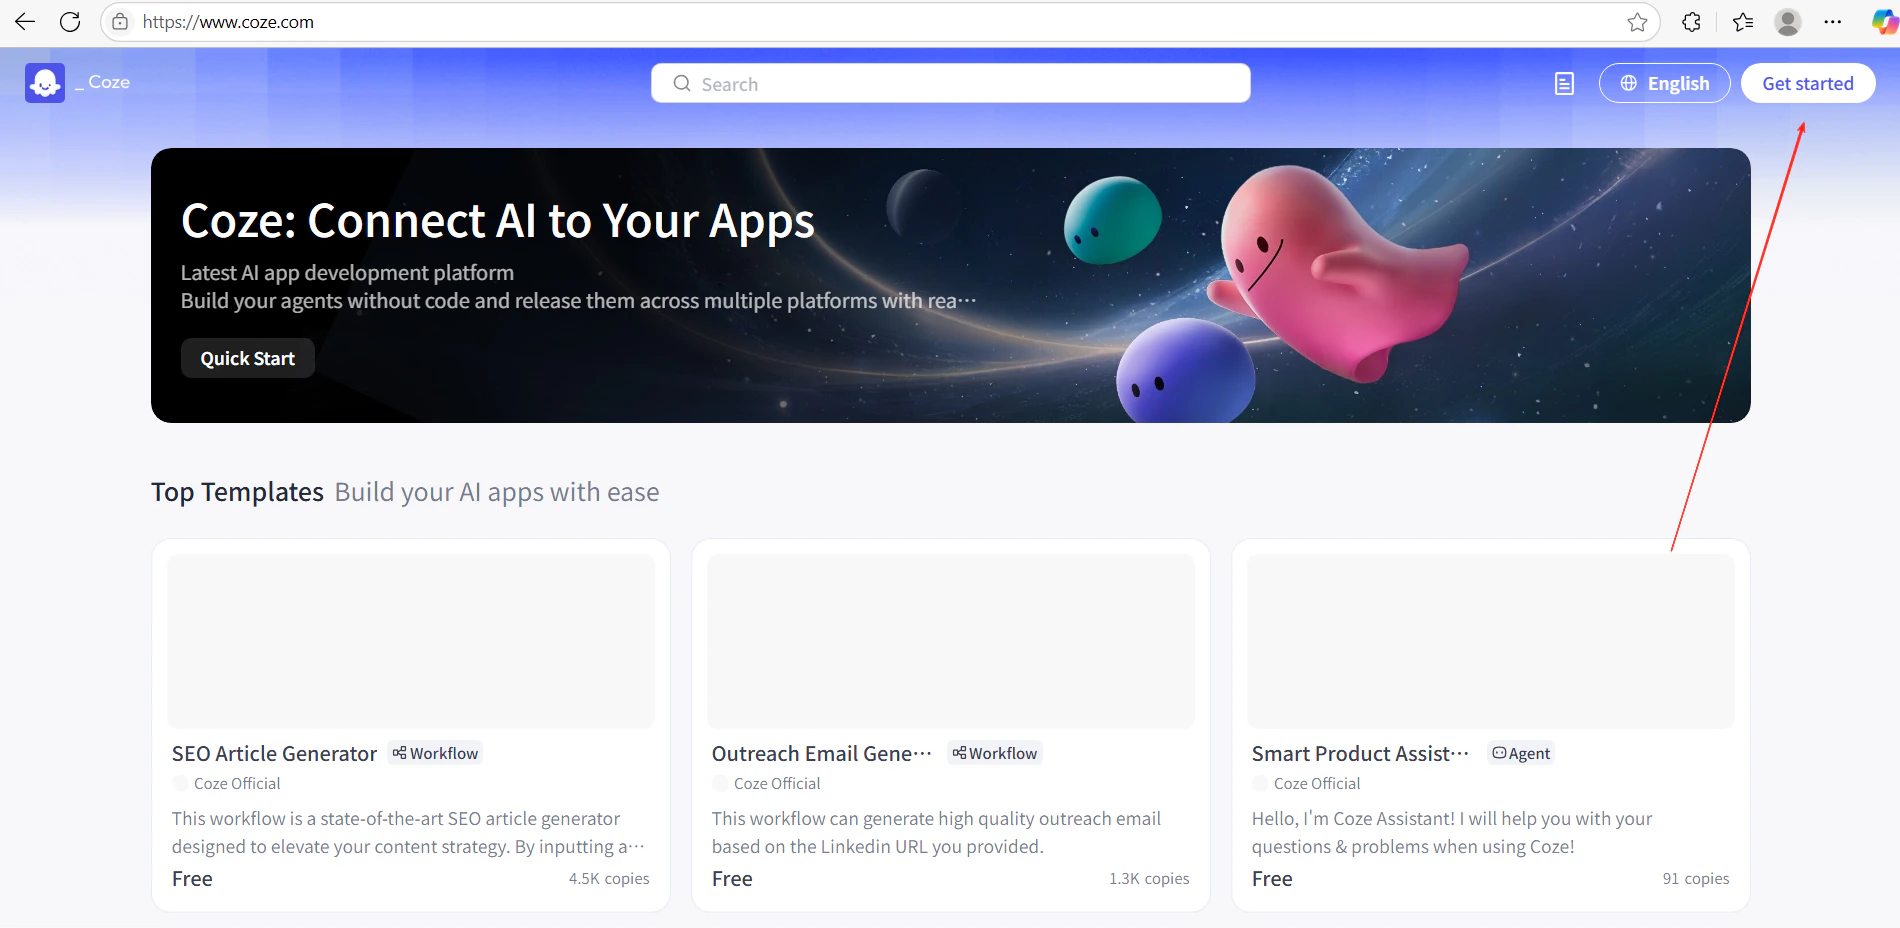The width and height of the screenshot is (1900, 928).
Task: Click 'Coze Official' under Smart Product Assistant
Action: click(x=1317, y=784)
